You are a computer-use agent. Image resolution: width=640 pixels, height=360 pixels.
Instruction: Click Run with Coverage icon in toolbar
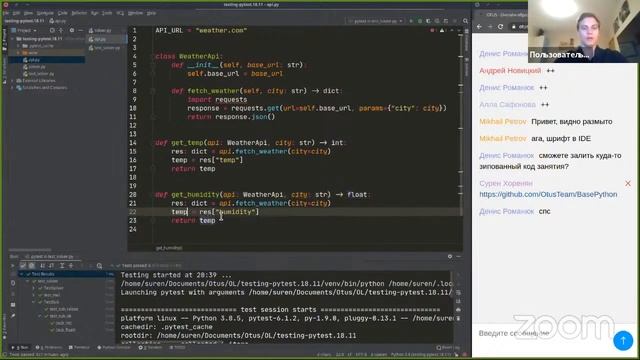coord(428,21)
